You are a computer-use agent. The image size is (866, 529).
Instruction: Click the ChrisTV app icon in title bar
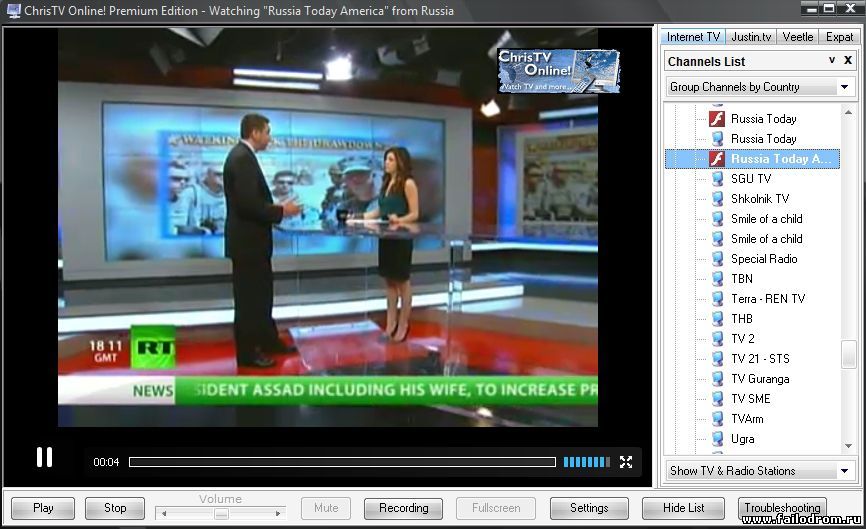click(x=13, y=10)
